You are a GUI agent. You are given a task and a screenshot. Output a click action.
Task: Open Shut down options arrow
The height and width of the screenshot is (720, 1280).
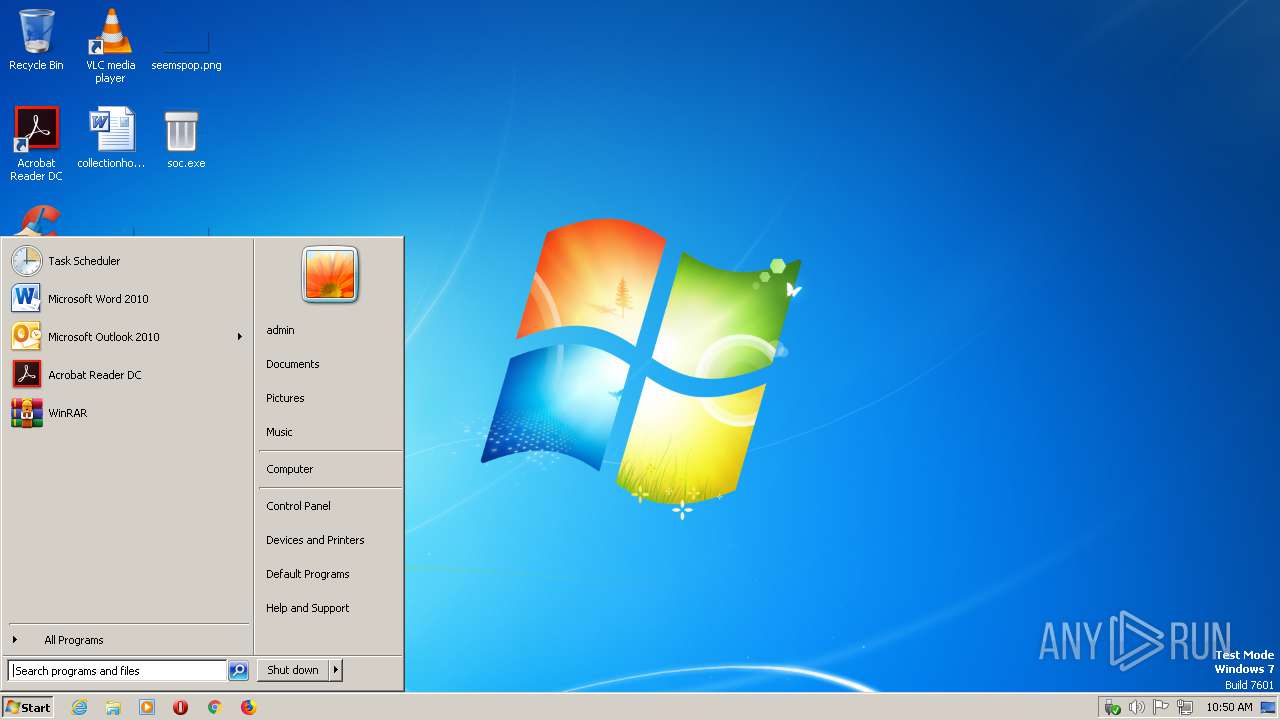(x=336, y=670)
